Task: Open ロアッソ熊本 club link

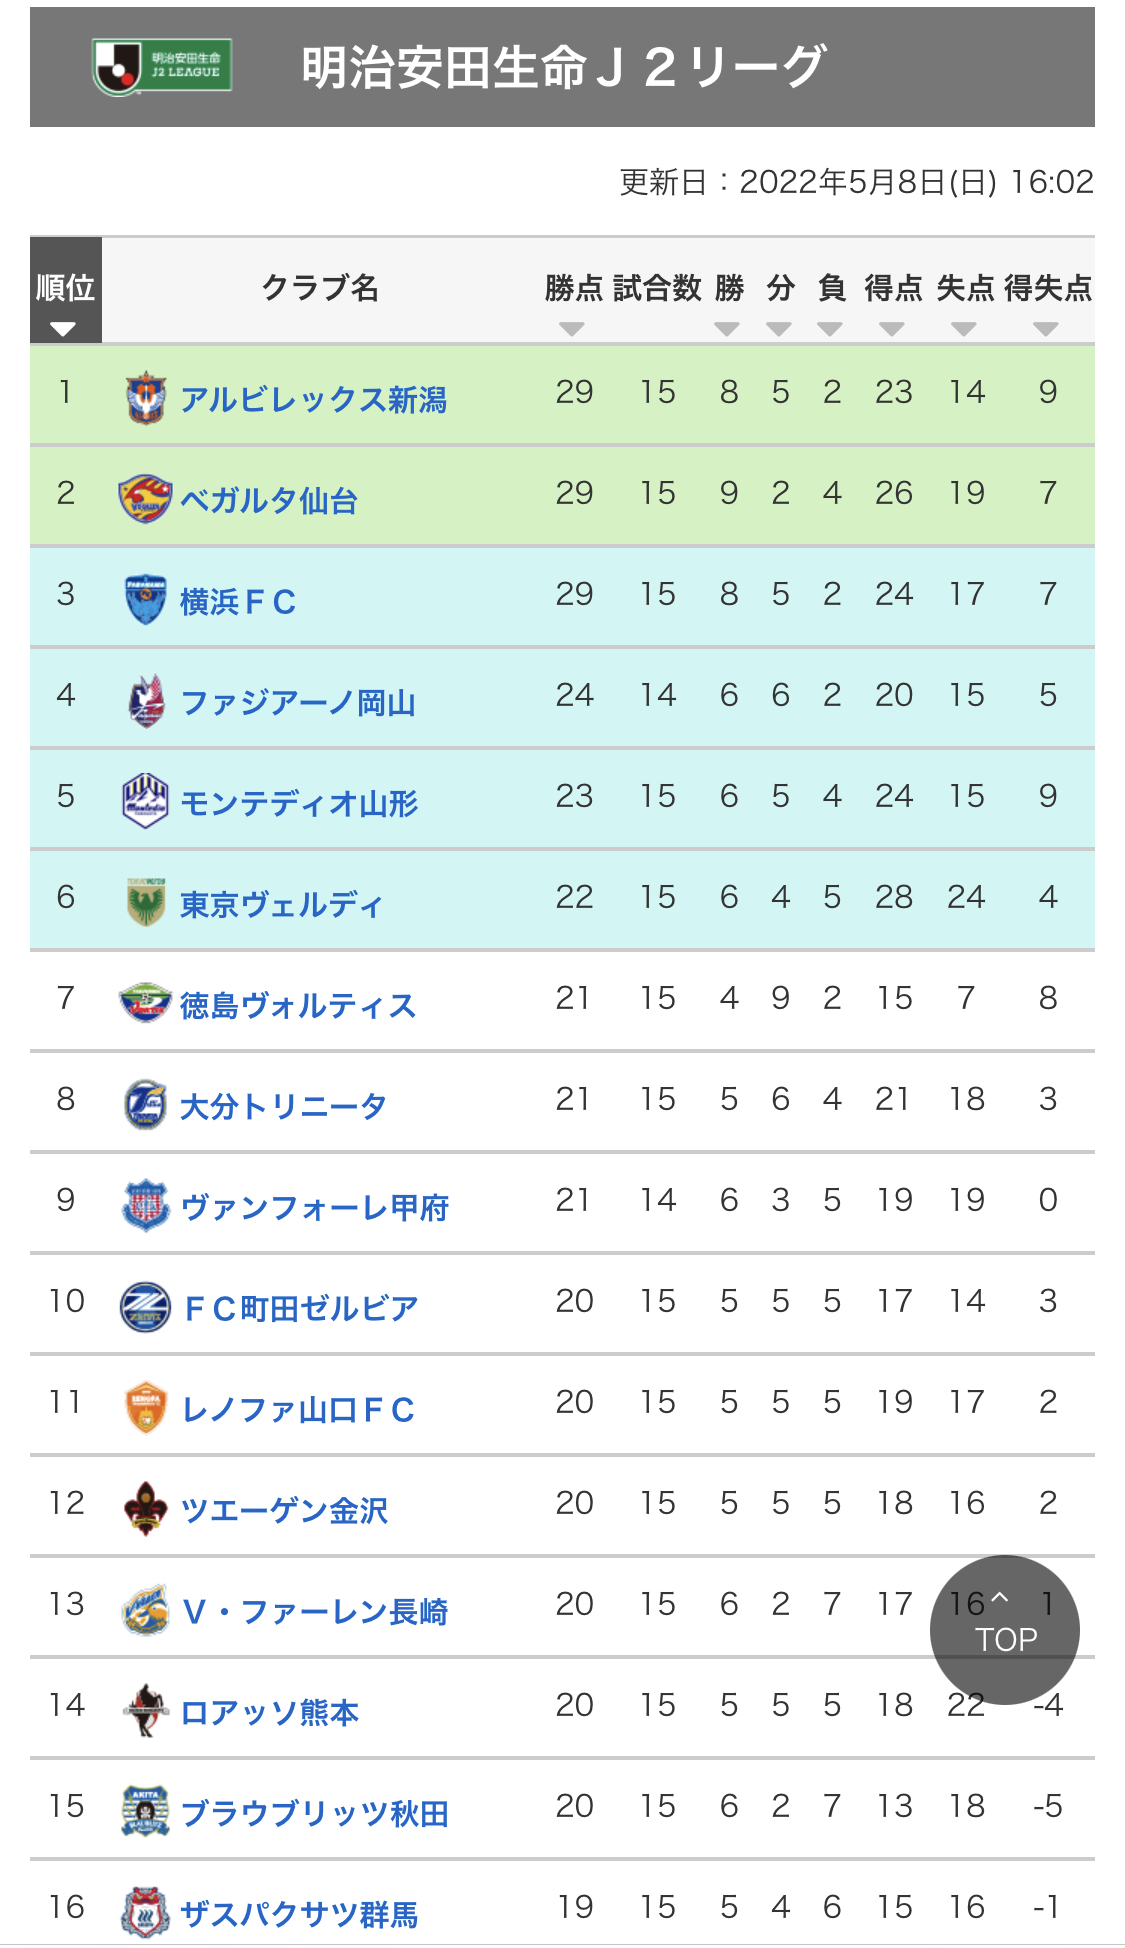Action: (x=270, y=1712)
